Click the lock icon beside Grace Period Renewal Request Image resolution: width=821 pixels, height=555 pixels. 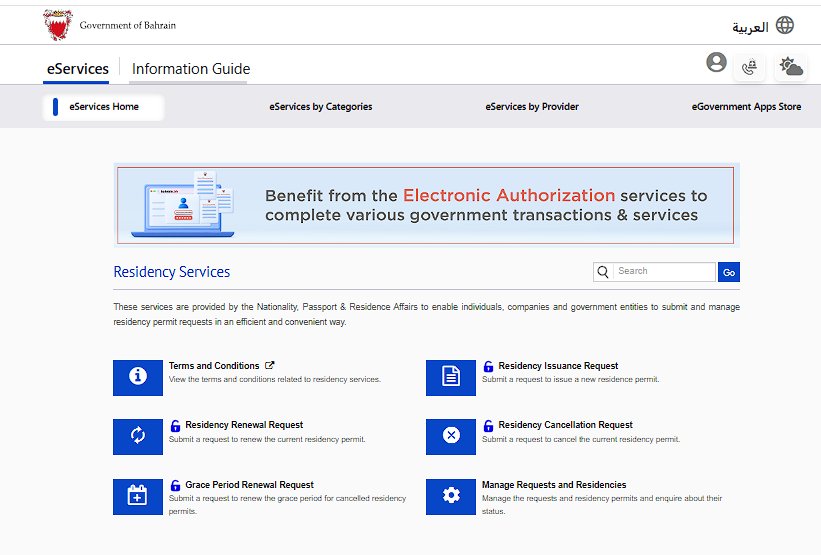tap(175, 485)
